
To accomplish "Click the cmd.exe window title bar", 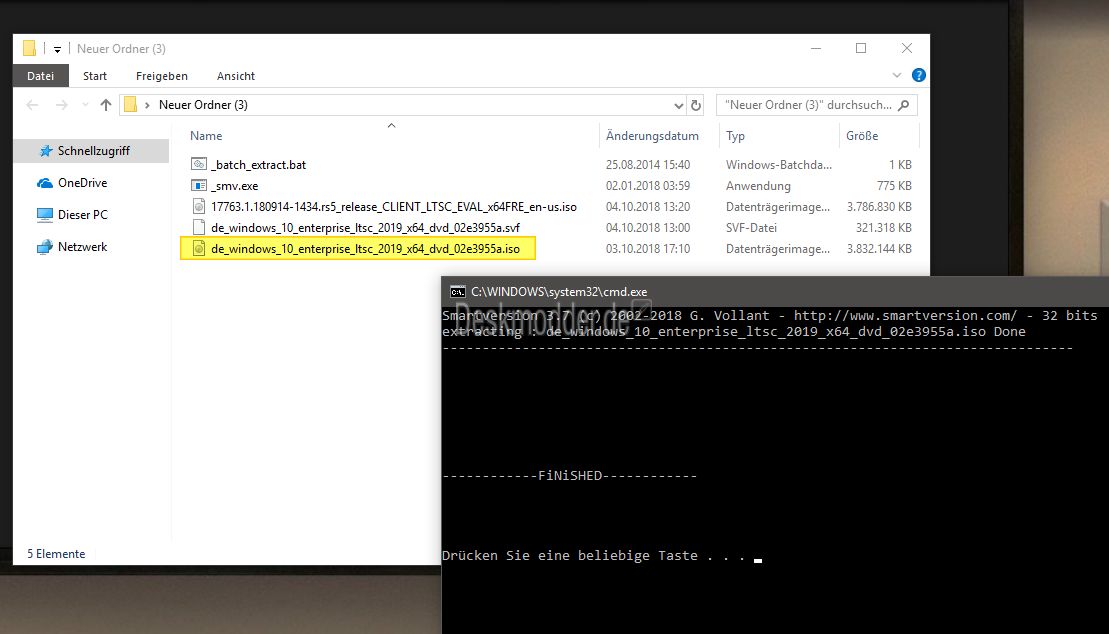I will (x=774, y=291).
